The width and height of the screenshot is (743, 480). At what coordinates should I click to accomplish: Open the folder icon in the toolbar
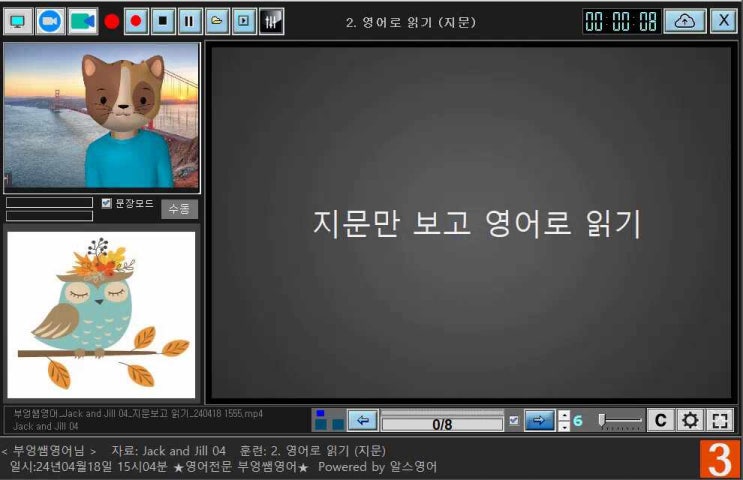217,20
